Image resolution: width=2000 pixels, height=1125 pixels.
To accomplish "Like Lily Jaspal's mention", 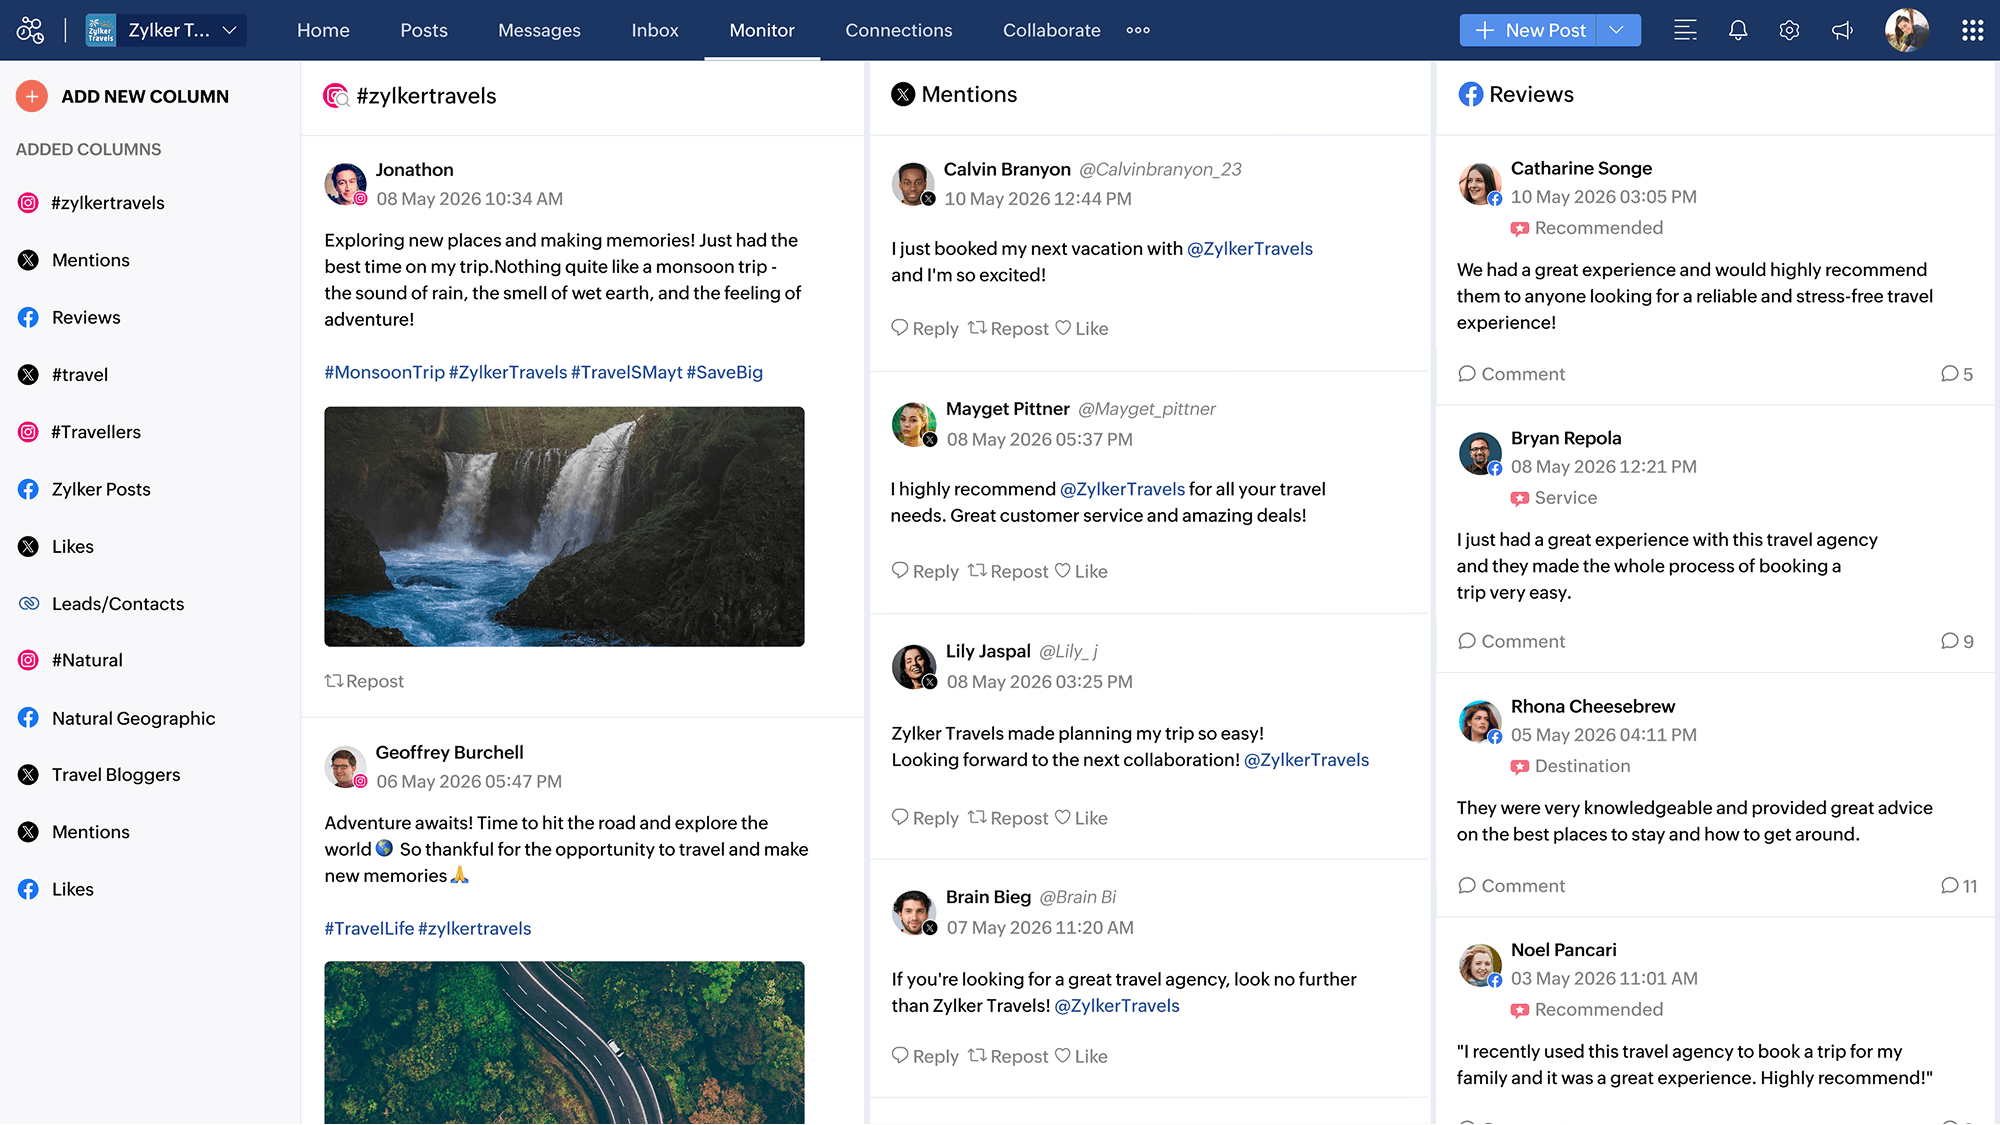I will coord(1082,818).
